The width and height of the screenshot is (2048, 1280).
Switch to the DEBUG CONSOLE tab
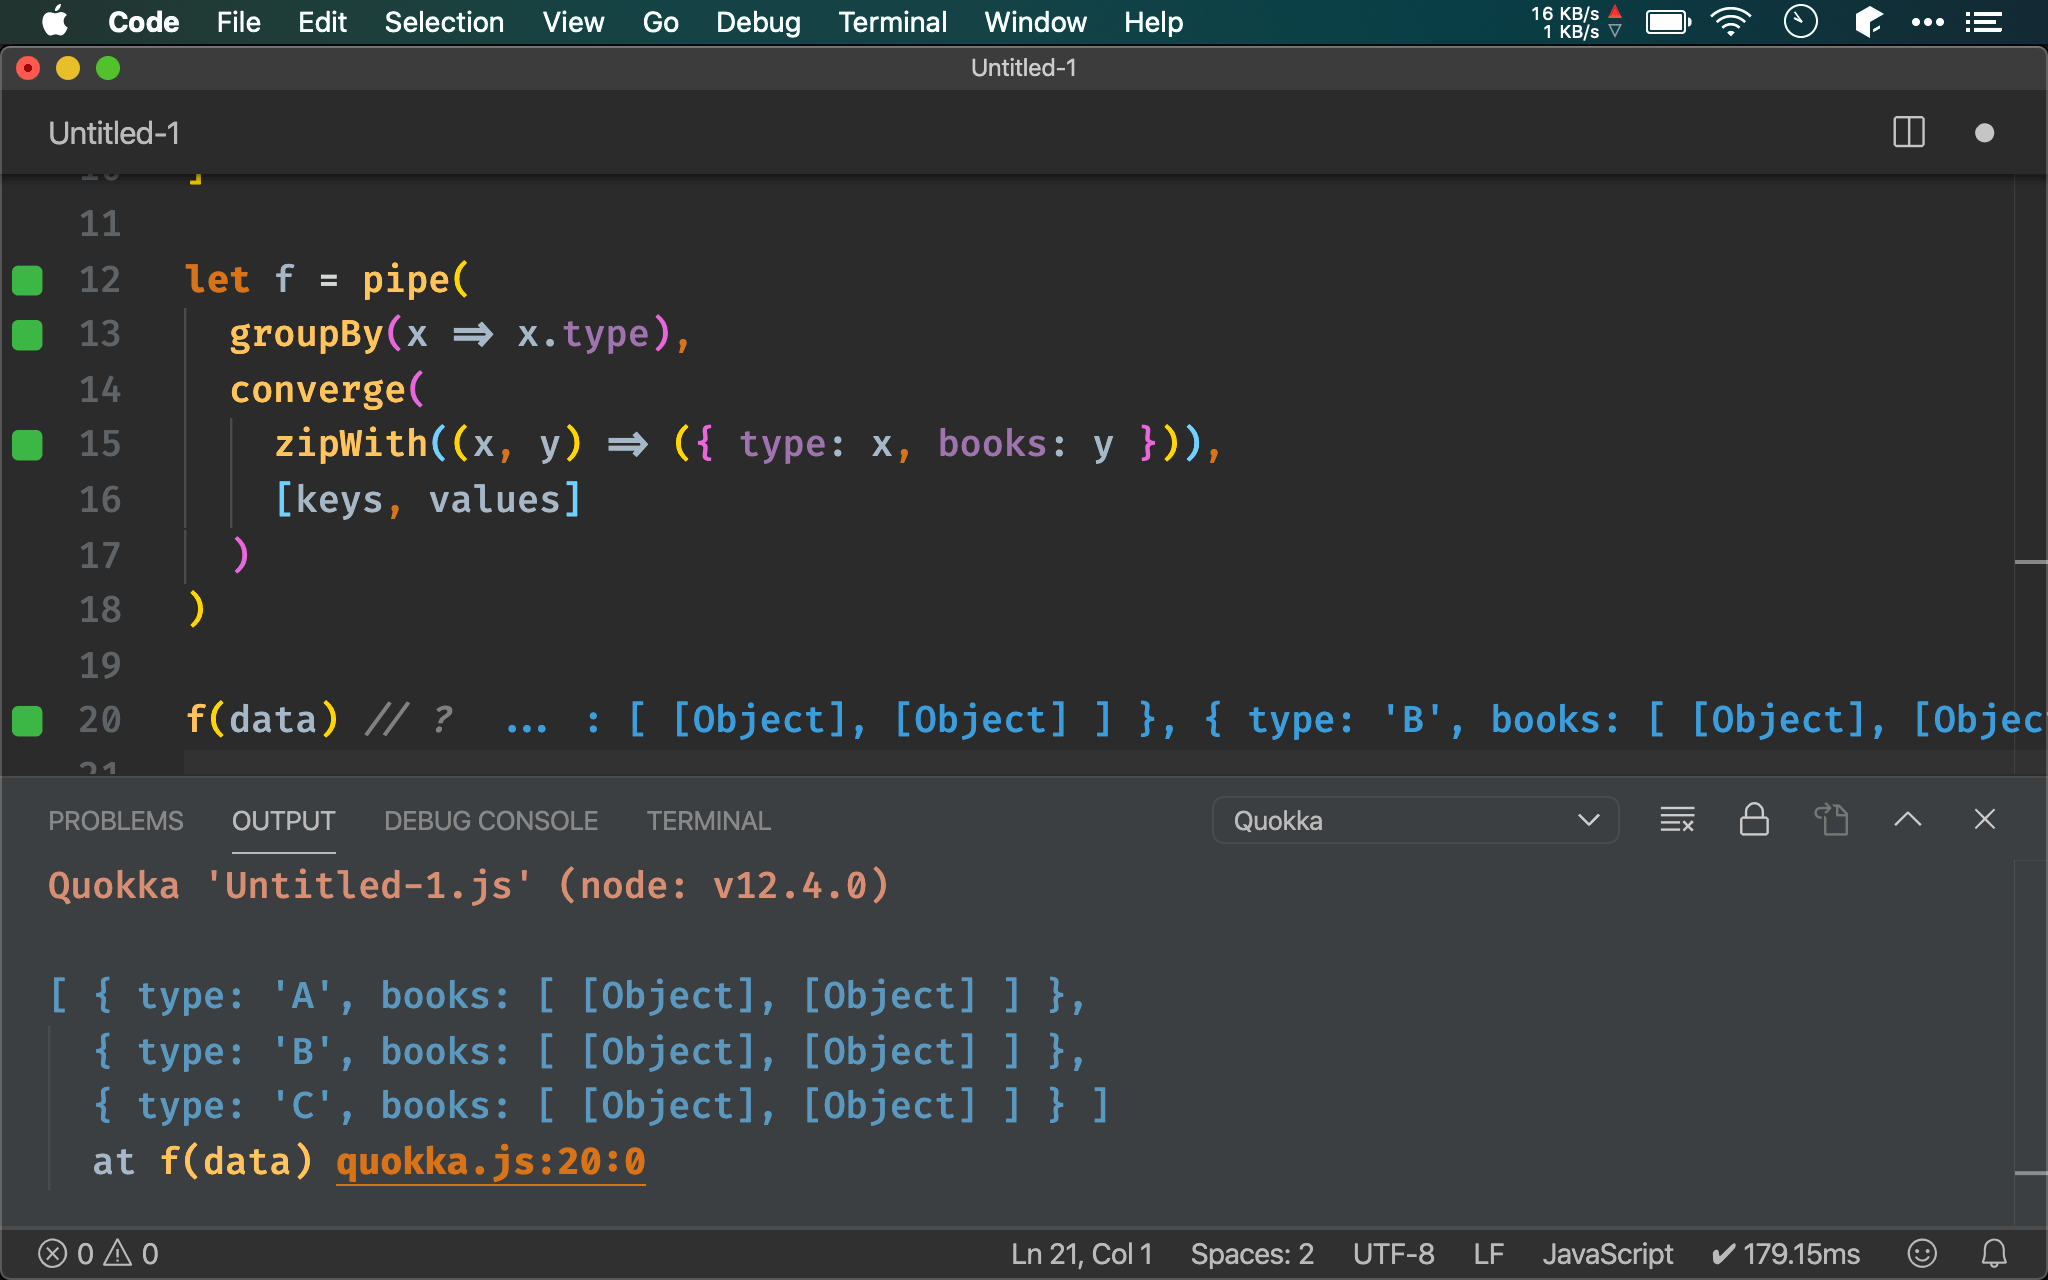[491, 821]
